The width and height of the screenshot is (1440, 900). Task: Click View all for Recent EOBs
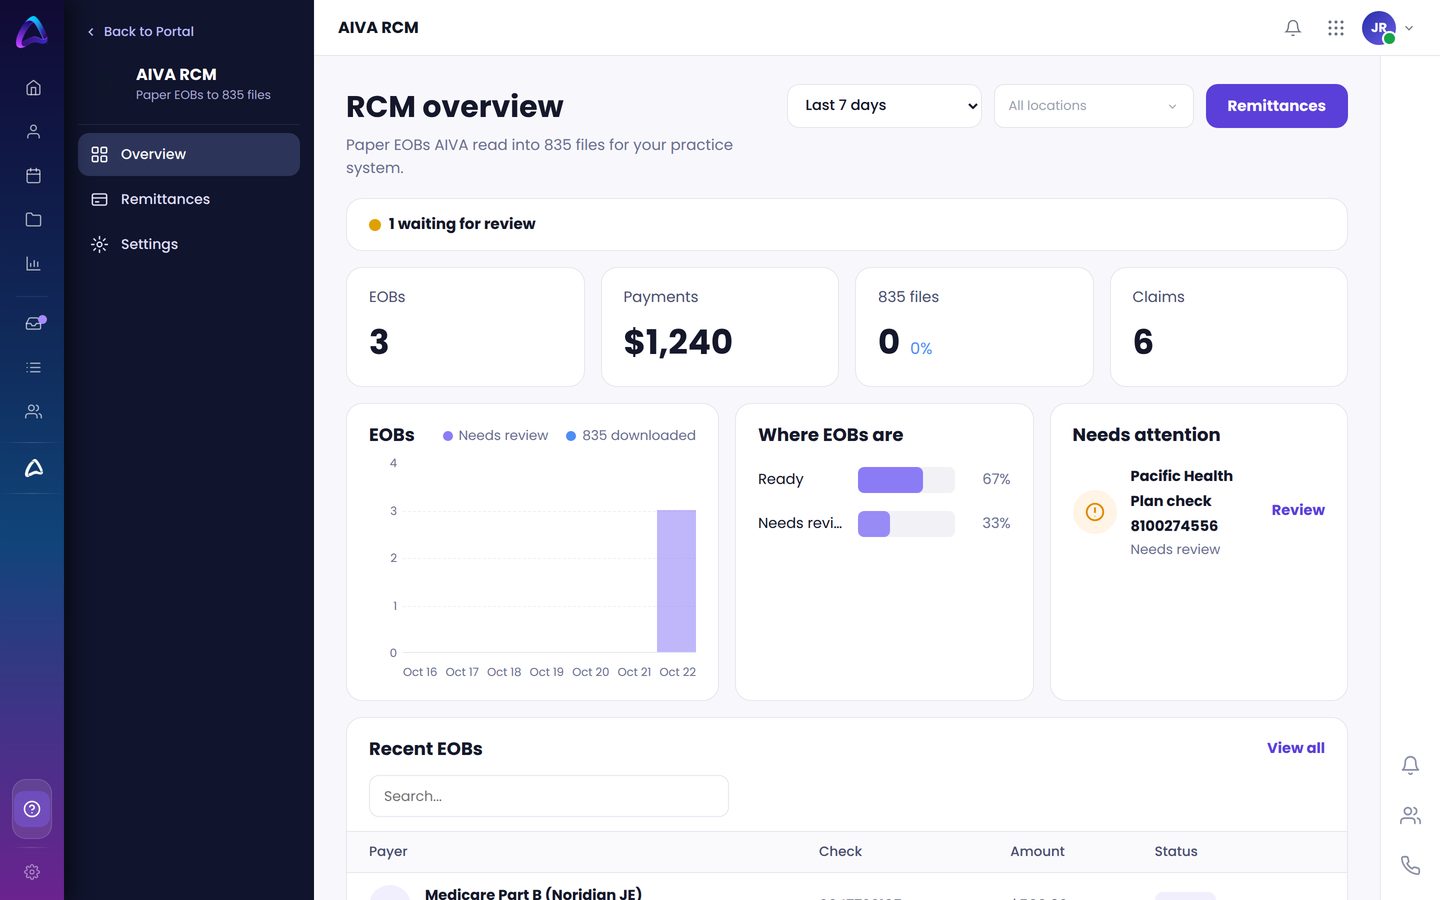coord(1296,748)
